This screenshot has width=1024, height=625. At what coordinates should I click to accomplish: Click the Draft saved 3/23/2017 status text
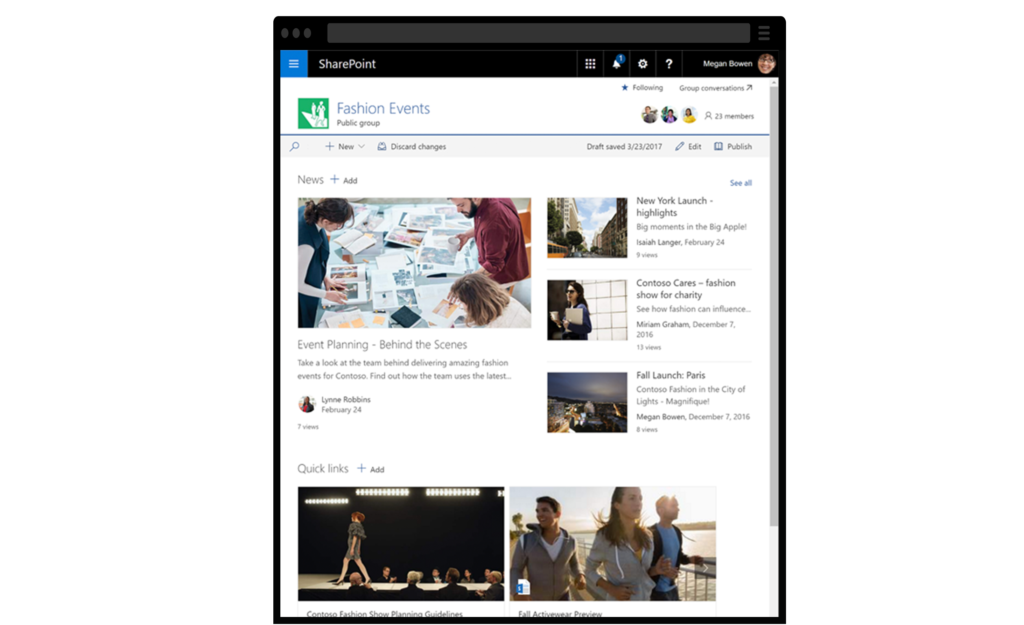coord(624,147)
